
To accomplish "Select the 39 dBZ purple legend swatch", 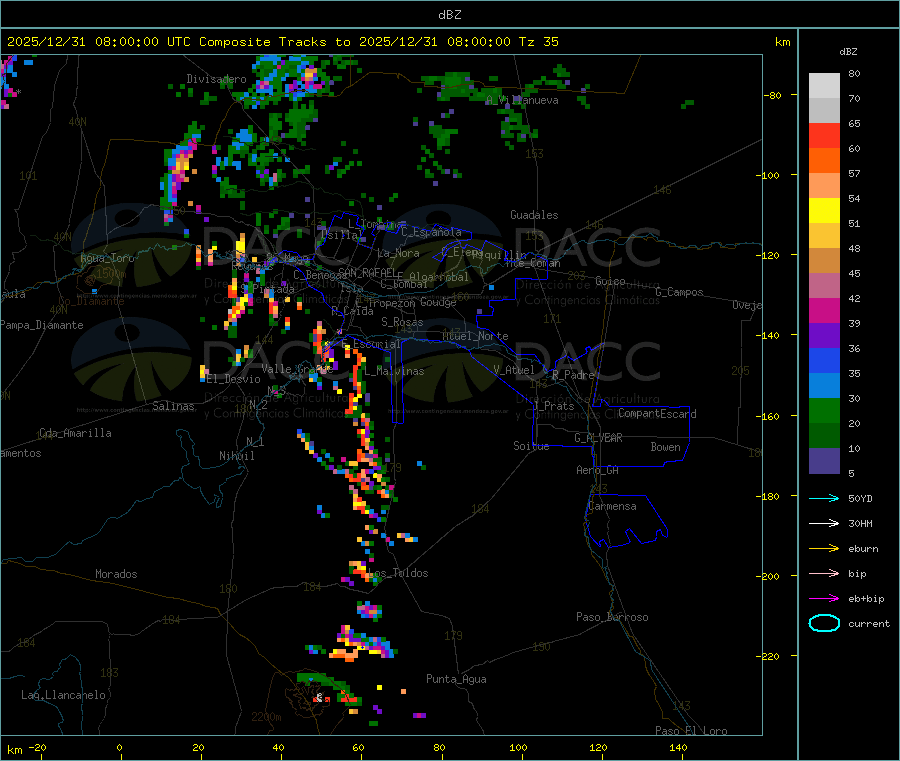I will coord(824,336).
